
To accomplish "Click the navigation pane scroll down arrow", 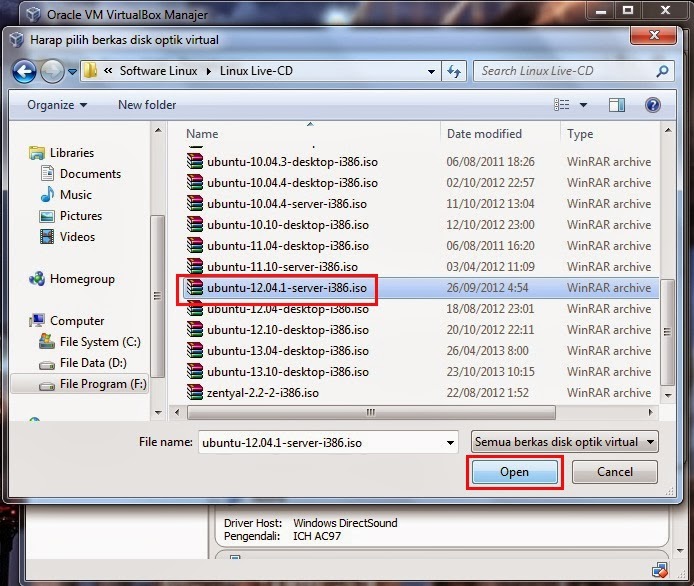I will (158, 413).
